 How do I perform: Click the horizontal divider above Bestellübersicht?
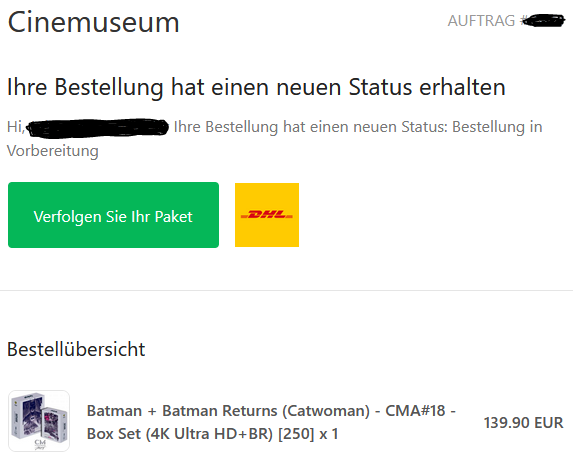[286, 291]
